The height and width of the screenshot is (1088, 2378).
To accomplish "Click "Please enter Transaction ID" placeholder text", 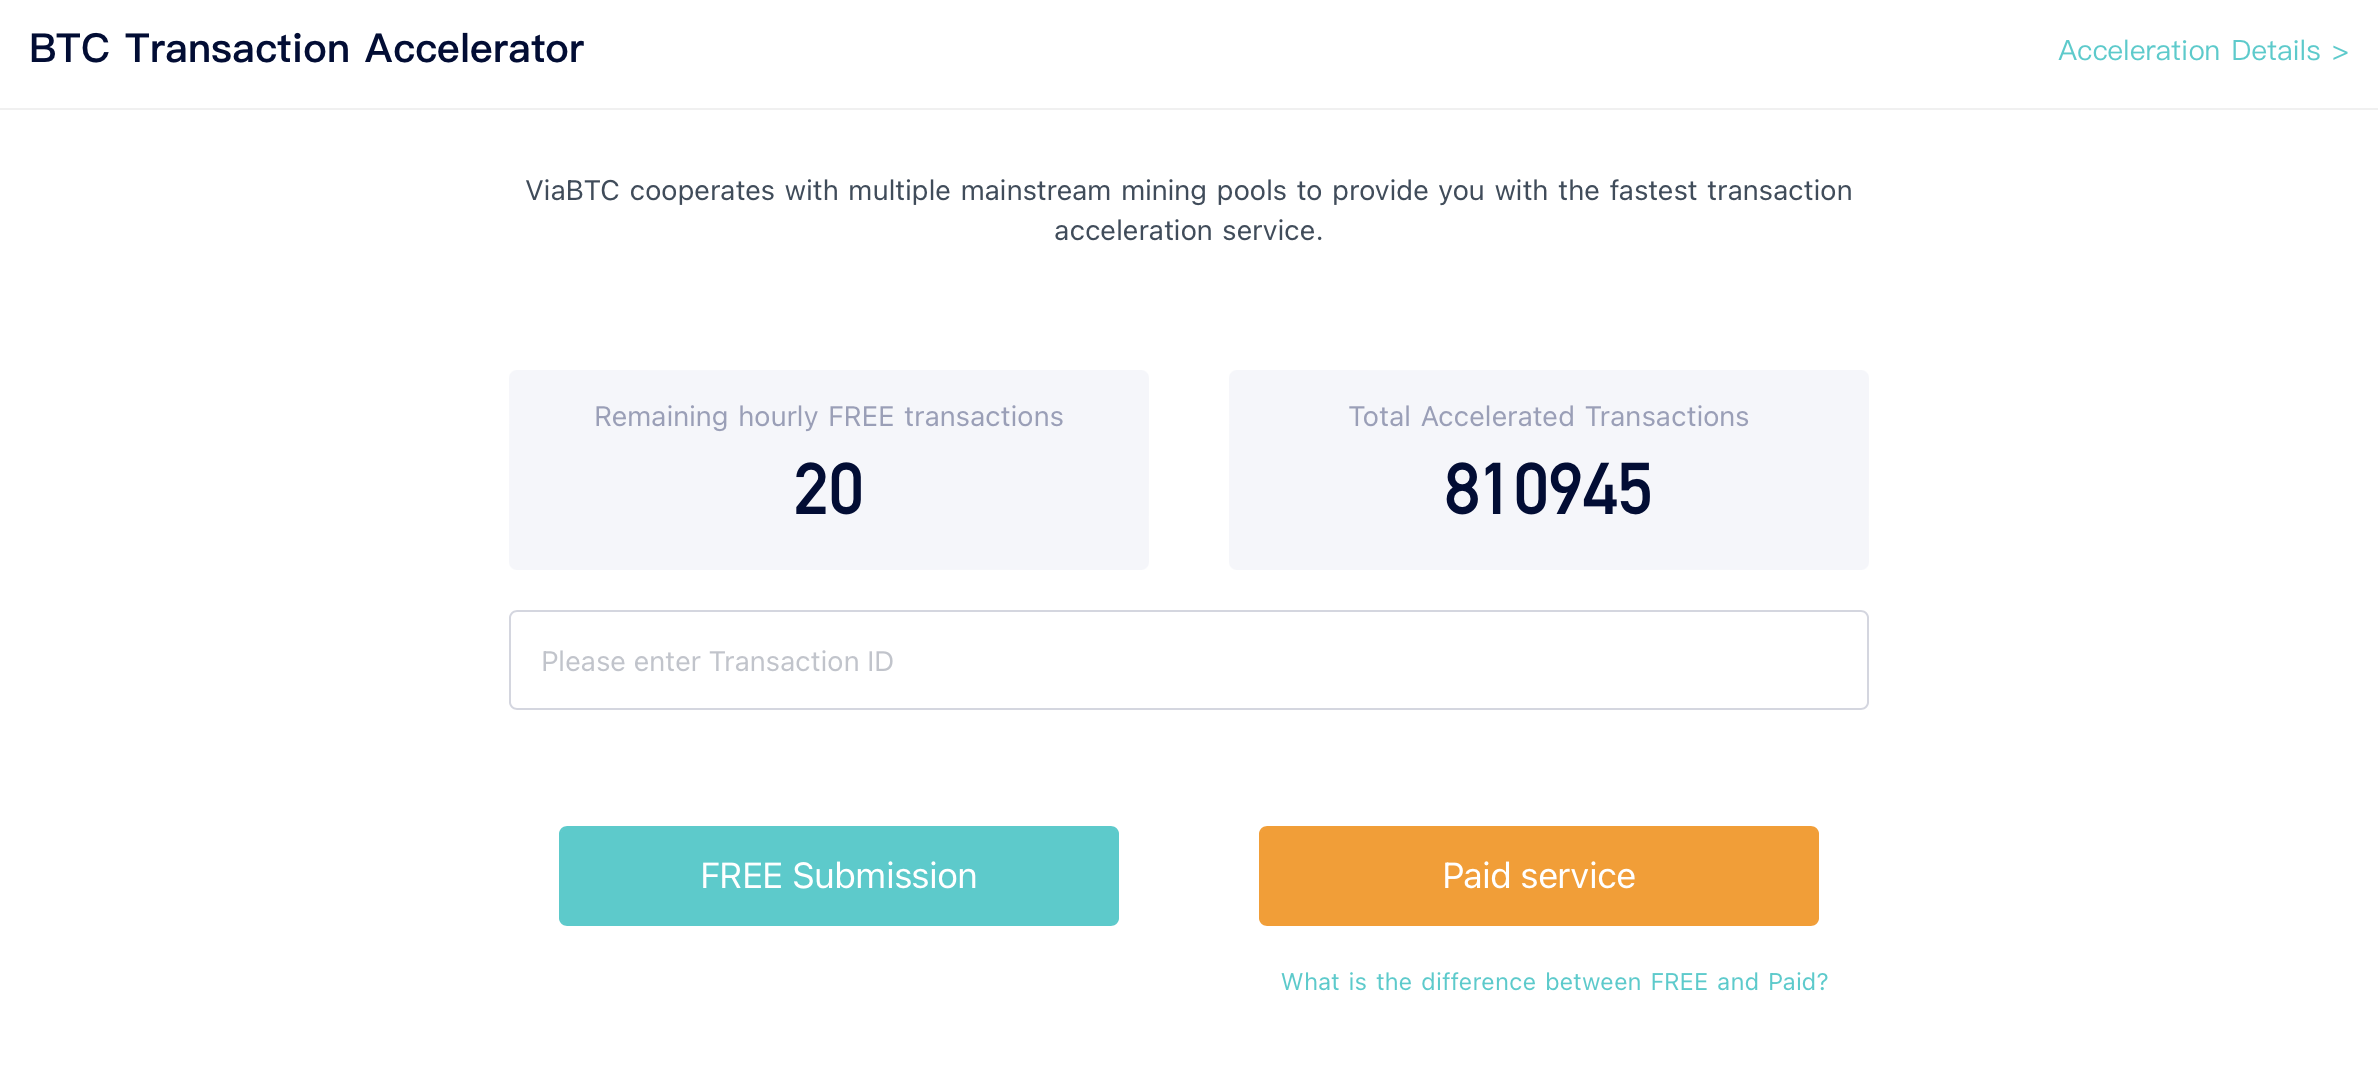I will pyautogui.click(x=717, y=661).
